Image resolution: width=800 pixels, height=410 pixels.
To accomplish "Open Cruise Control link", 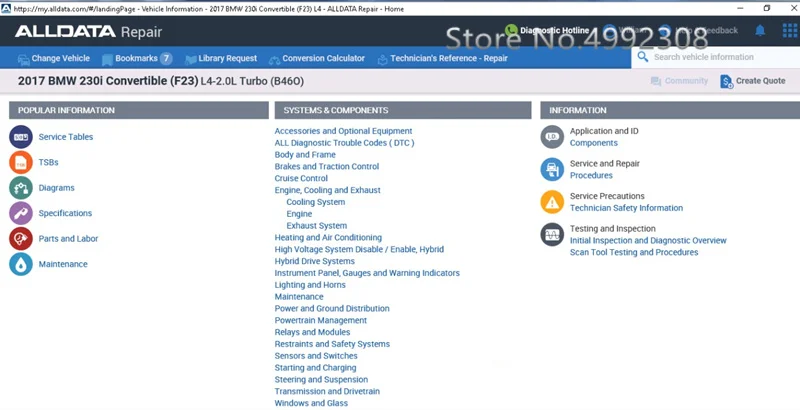I will (x=301, y=178).
